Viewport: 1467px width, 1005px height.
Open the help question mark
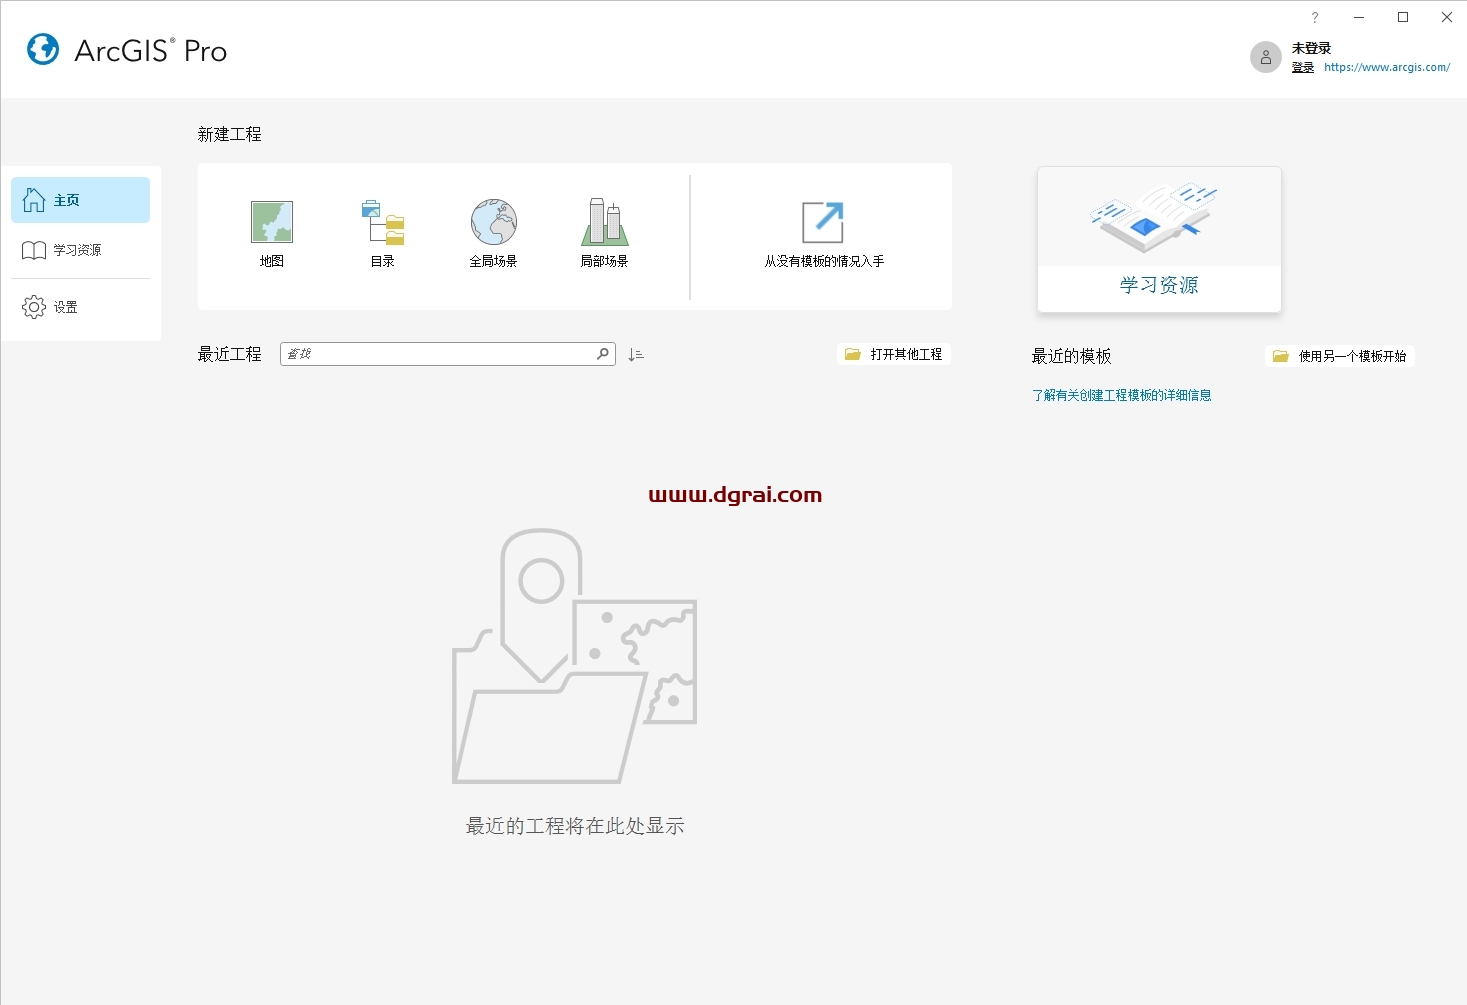[1315, 17]
